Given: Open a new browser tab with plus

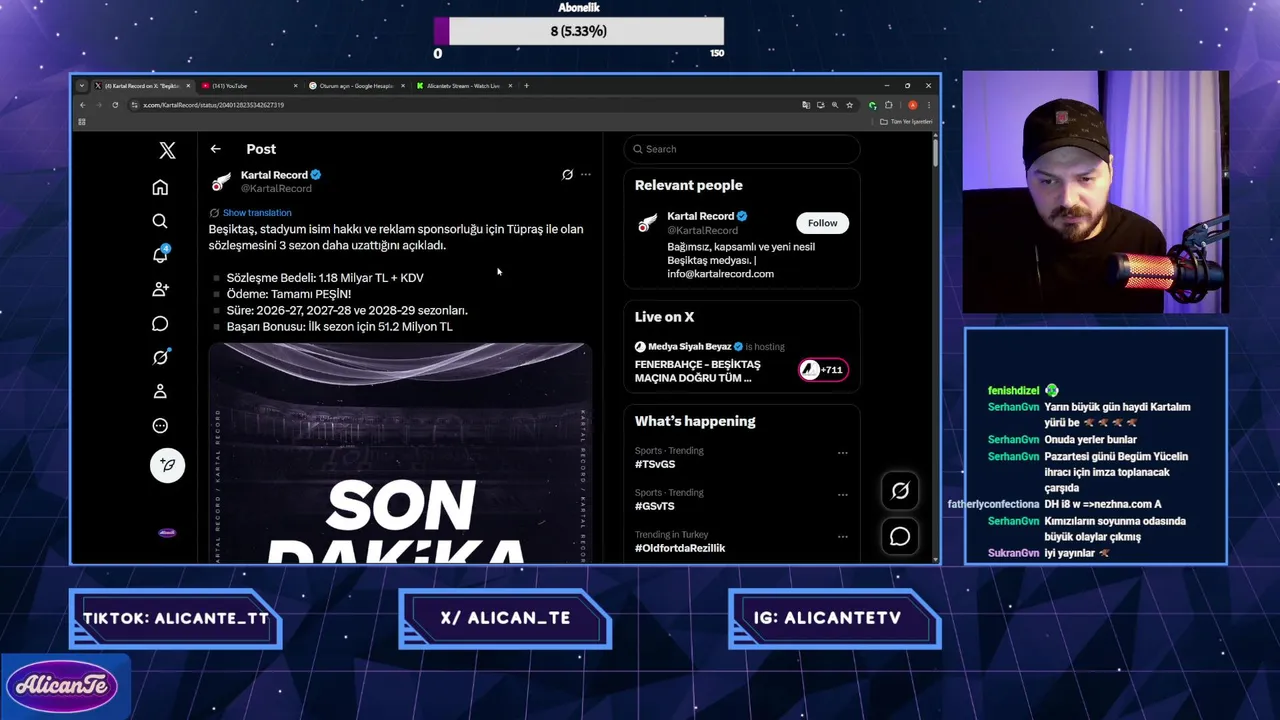Looking at the screenshot, I should coord(527,86).
